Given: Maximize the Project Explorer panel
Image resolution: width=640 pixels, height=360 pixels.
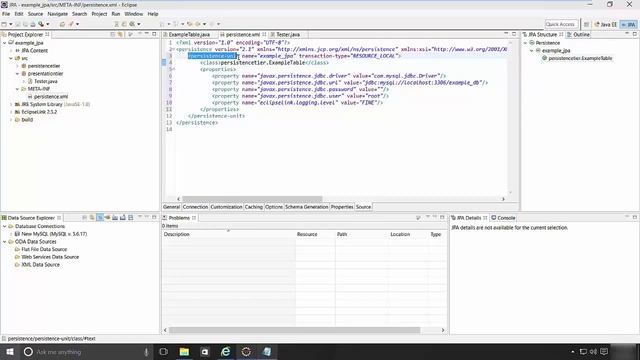Looking at the screenshot, I should (x=154, y=34).
